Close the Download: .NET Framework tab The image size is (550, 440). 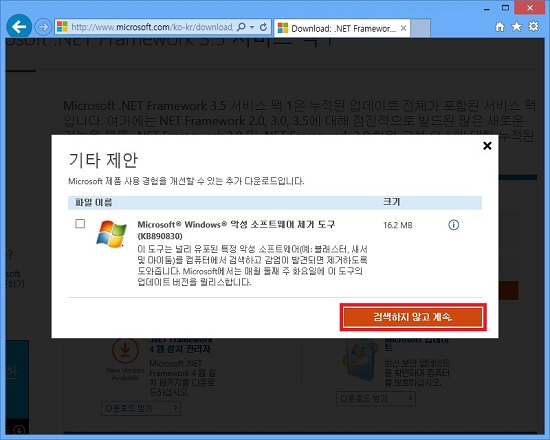(403, 28)
